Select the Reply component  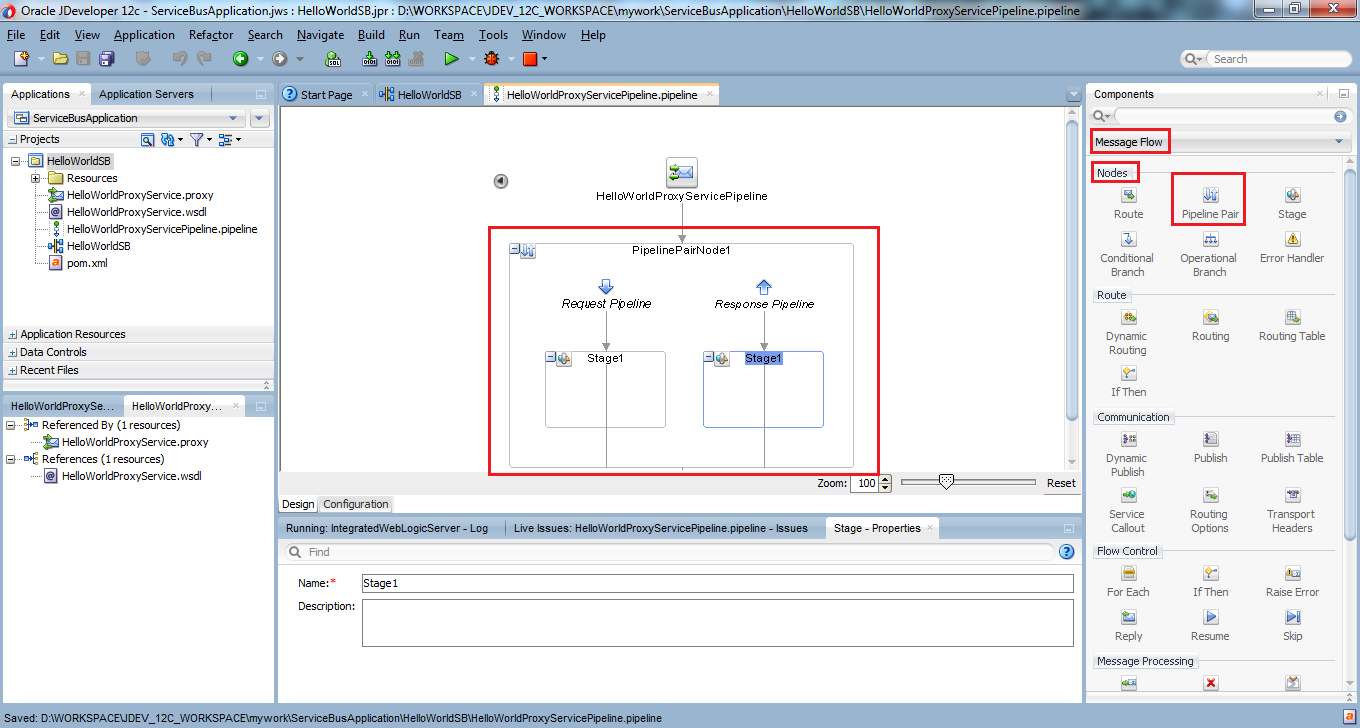coord(1128,626)
